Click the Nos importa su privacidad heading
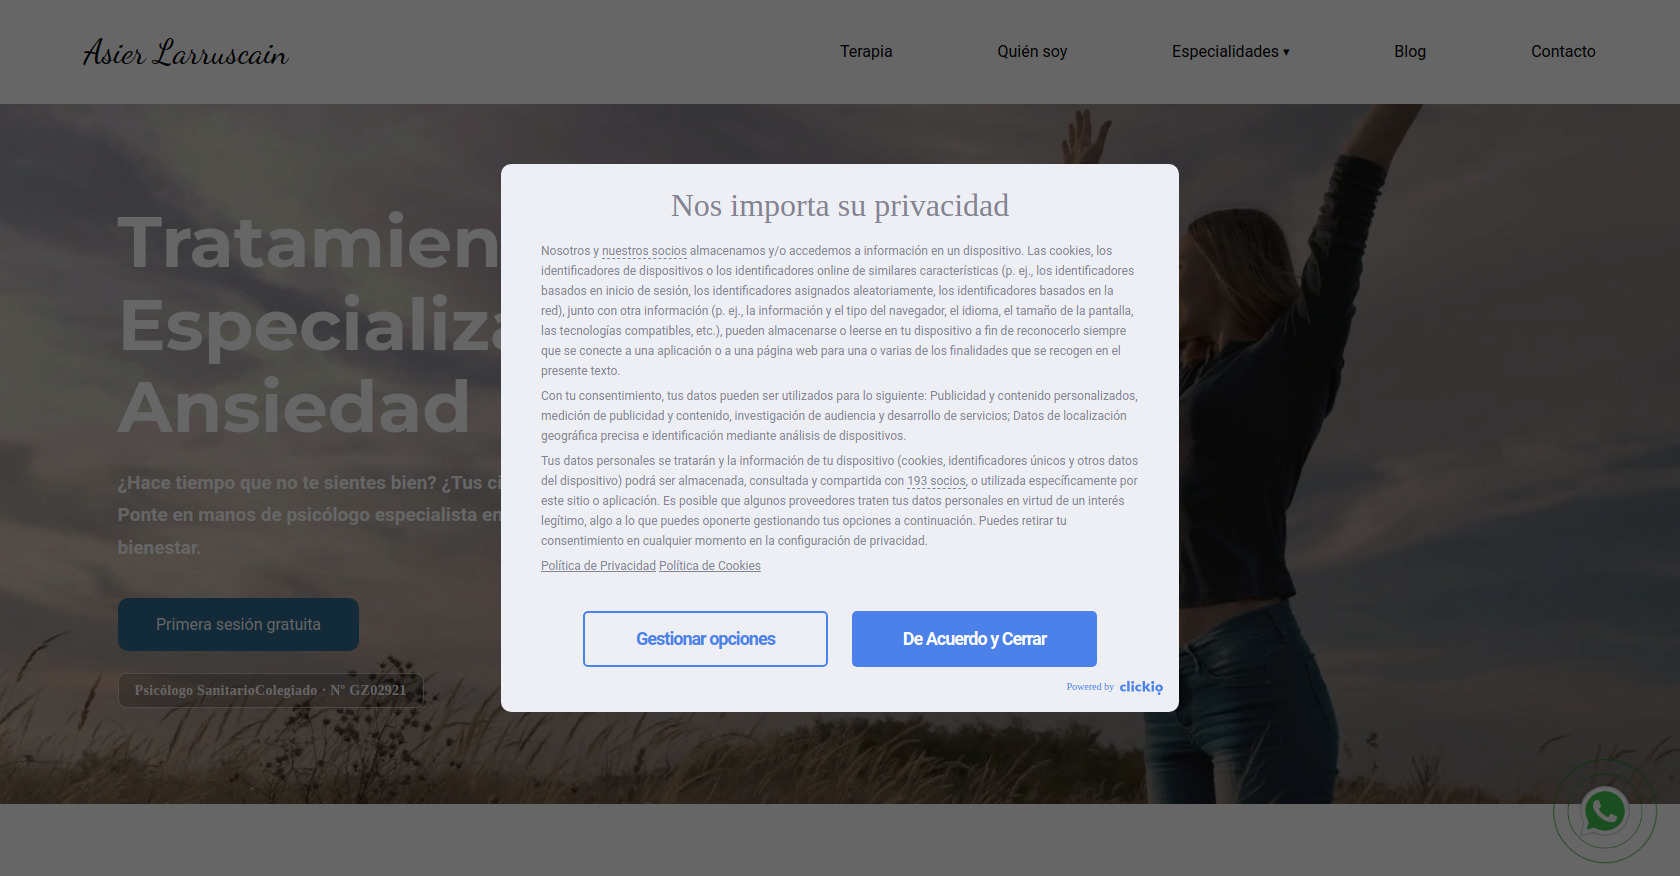The width and height of the screenshot is (1680, 876). [x=840, y=205]
